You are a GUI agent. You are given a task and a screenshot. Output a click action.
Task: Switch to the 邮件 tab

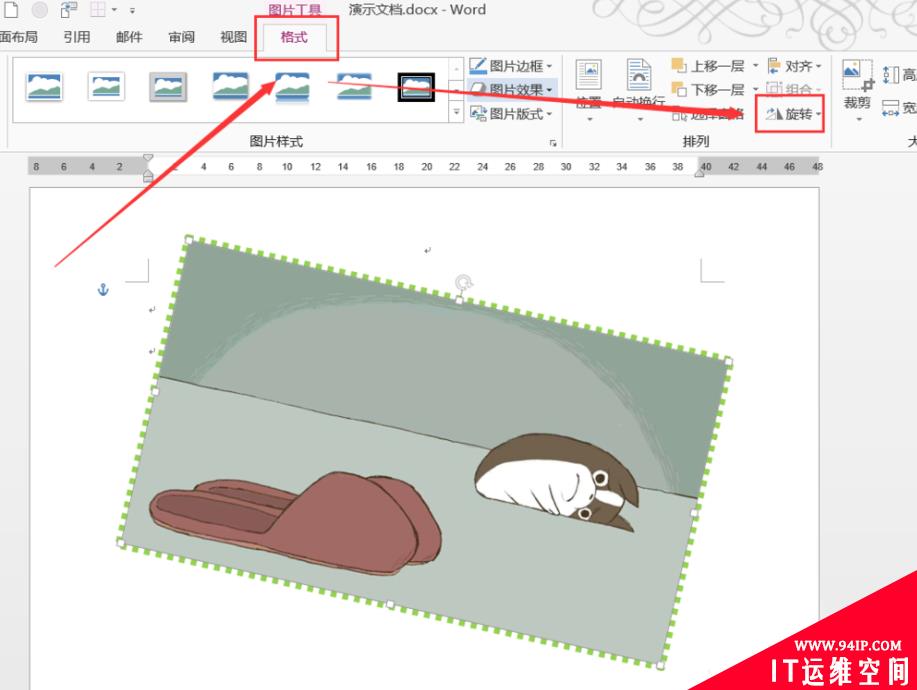pos(129,37)
